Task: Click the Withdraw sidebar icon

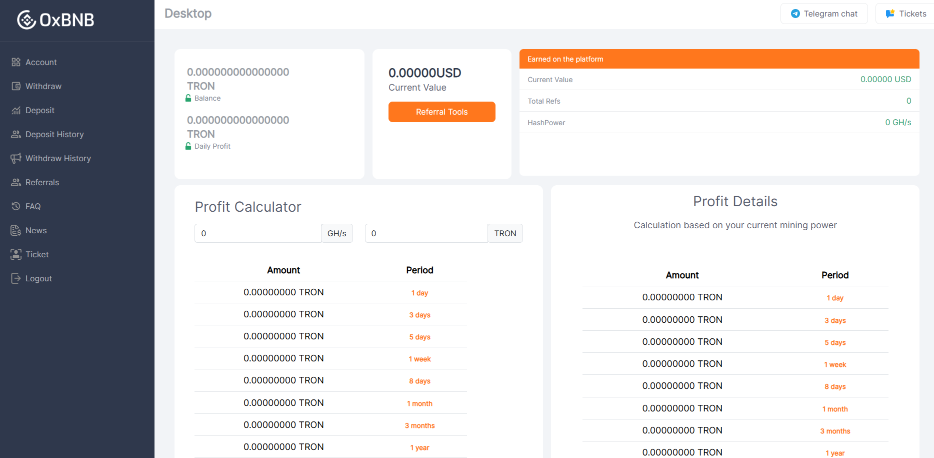Action: pos(16,86)
